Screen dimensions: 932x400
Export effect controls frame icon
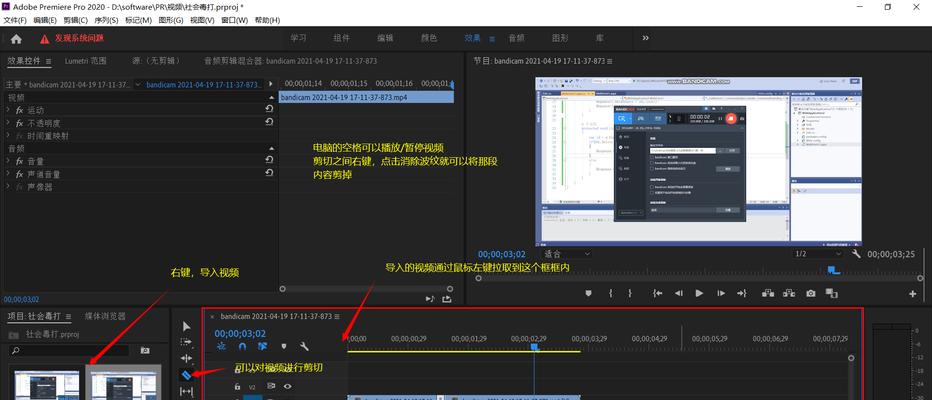[x=448, y=300]
